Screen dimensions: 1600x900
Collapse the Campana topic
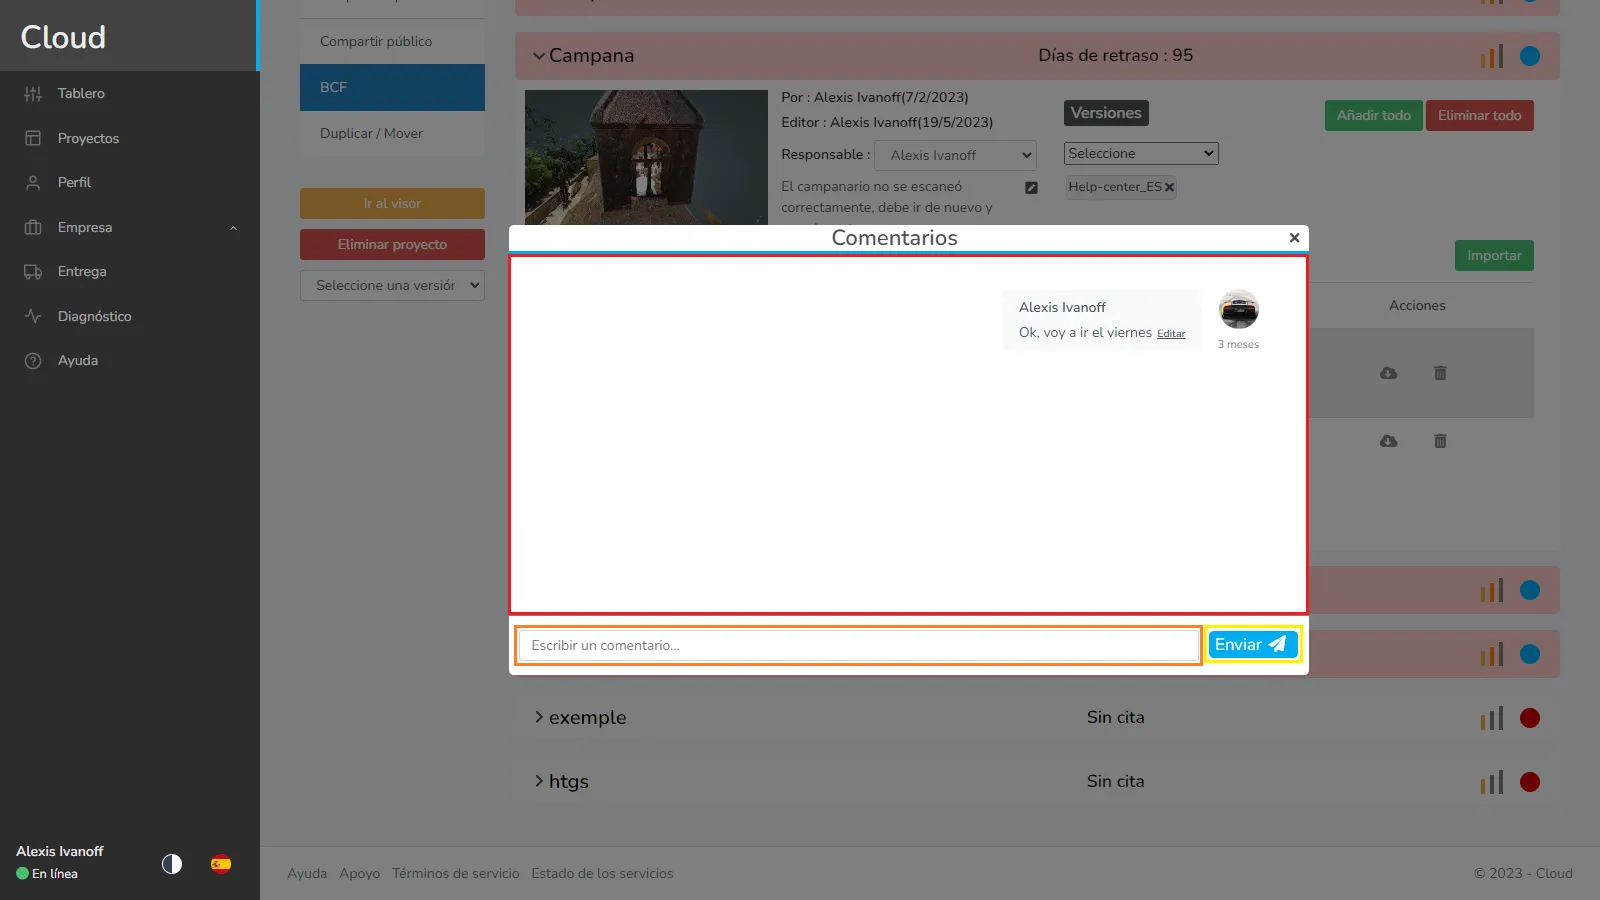pos(539,56)
